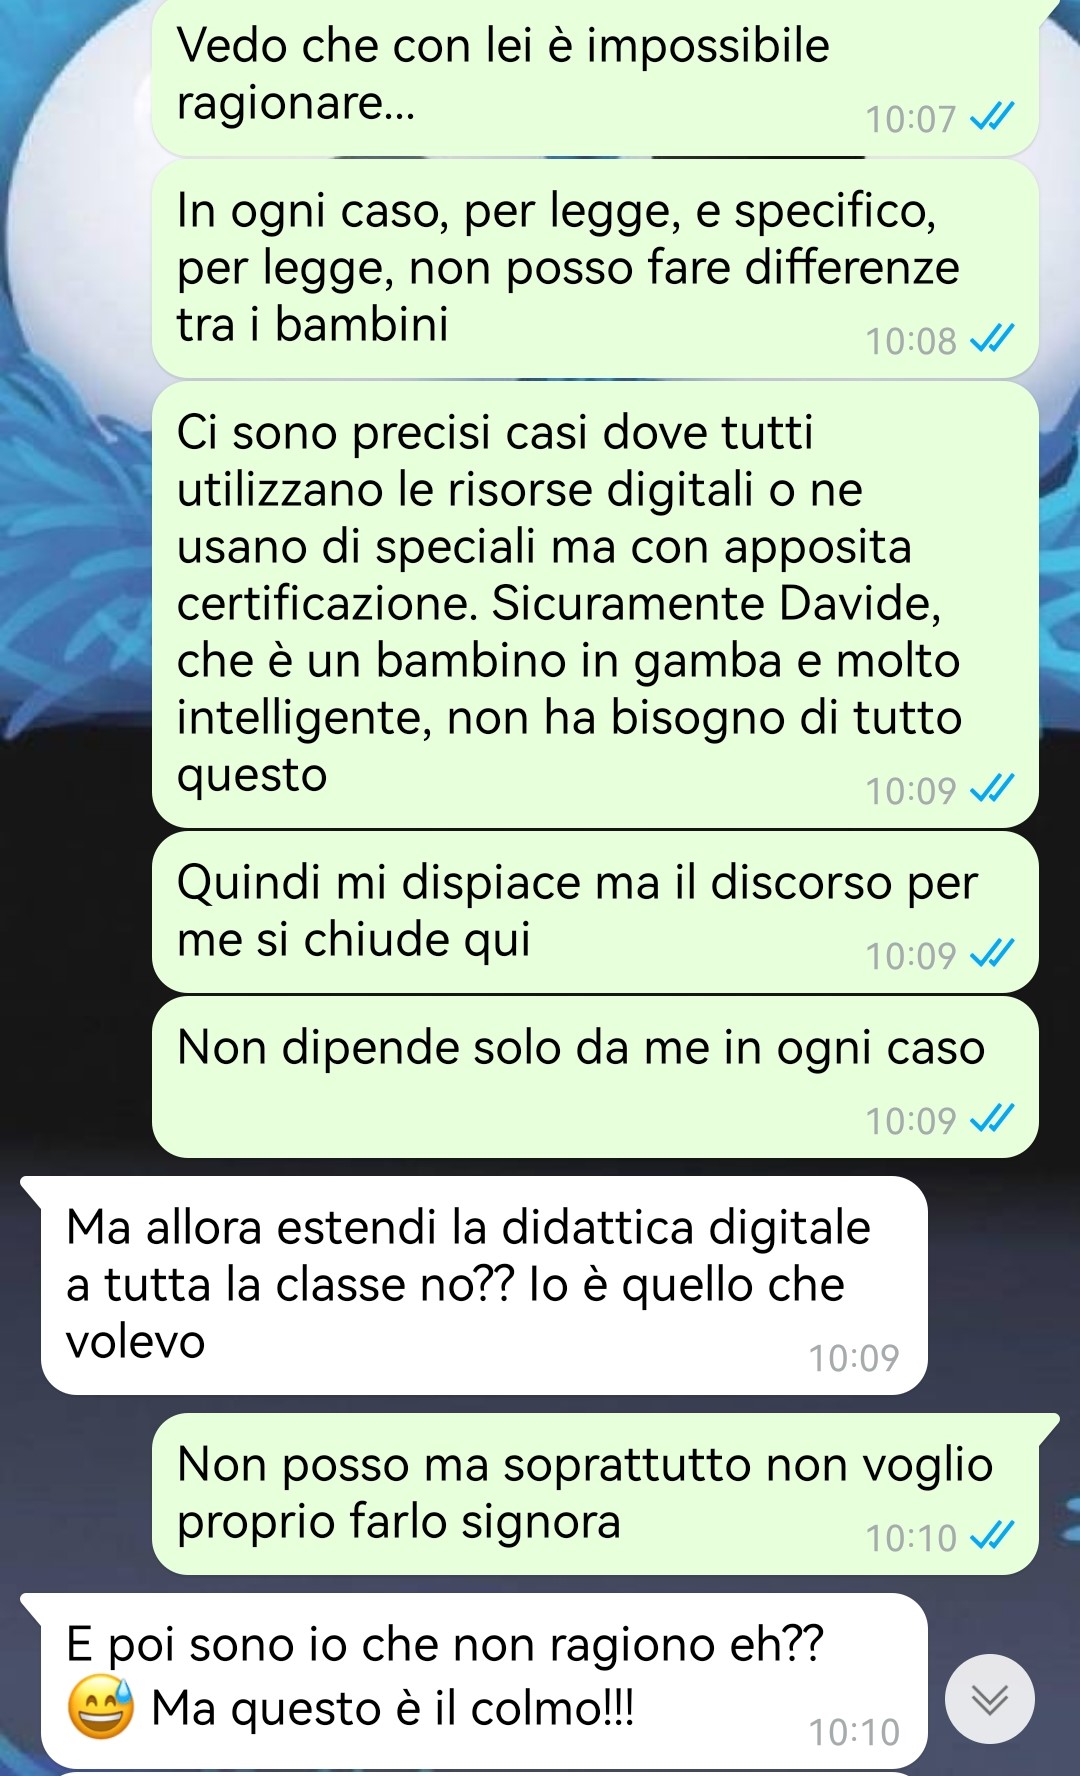Tap the 10:09 timestamp on received message

pyautogui.click(x=854, y=1357)
